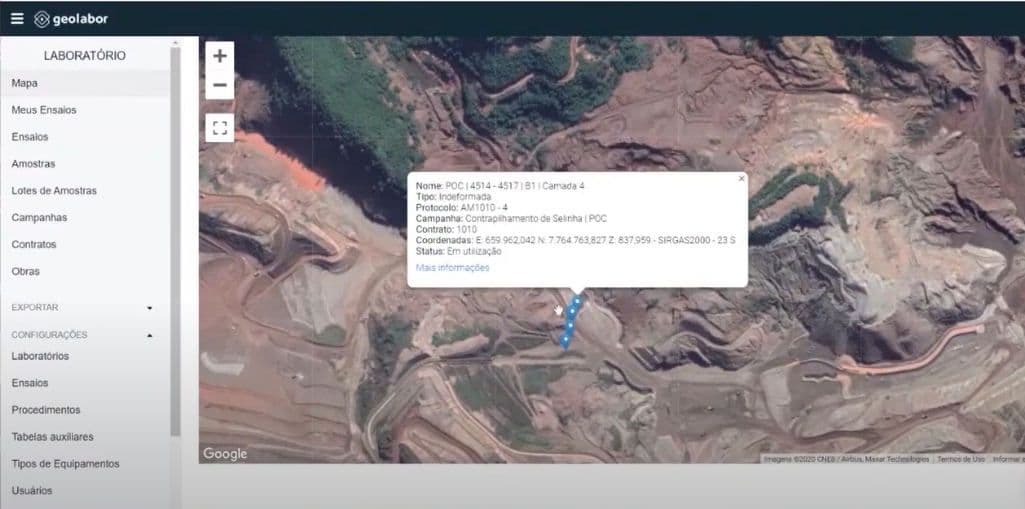Click the Google logo on map
The width and height of the screenshot is (1025, 509).
pos(225,454)
